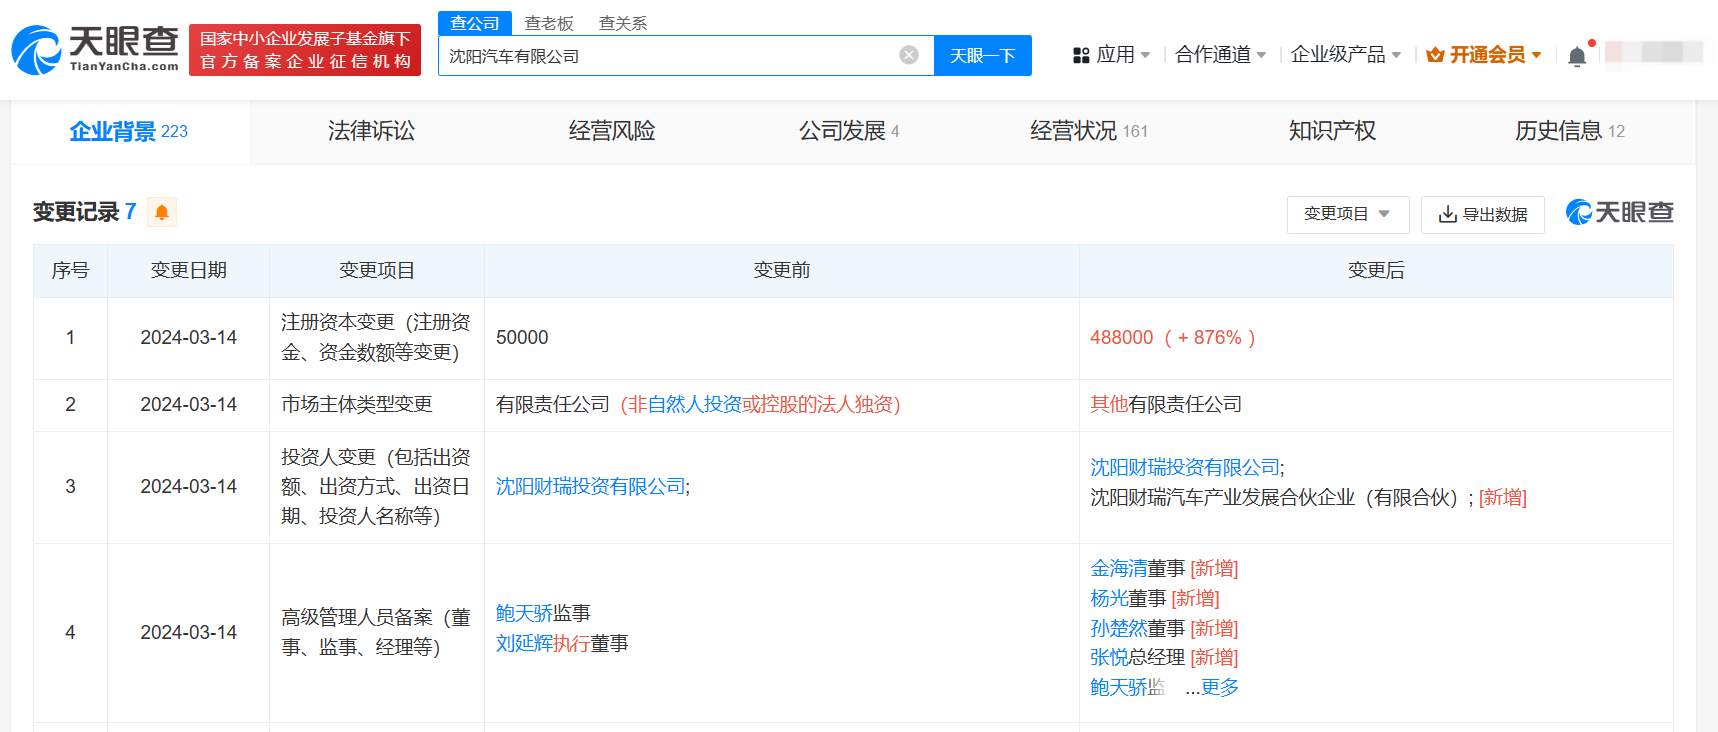1718x732 pixels.
Task: Open the notification bell
Action: 1577,56
